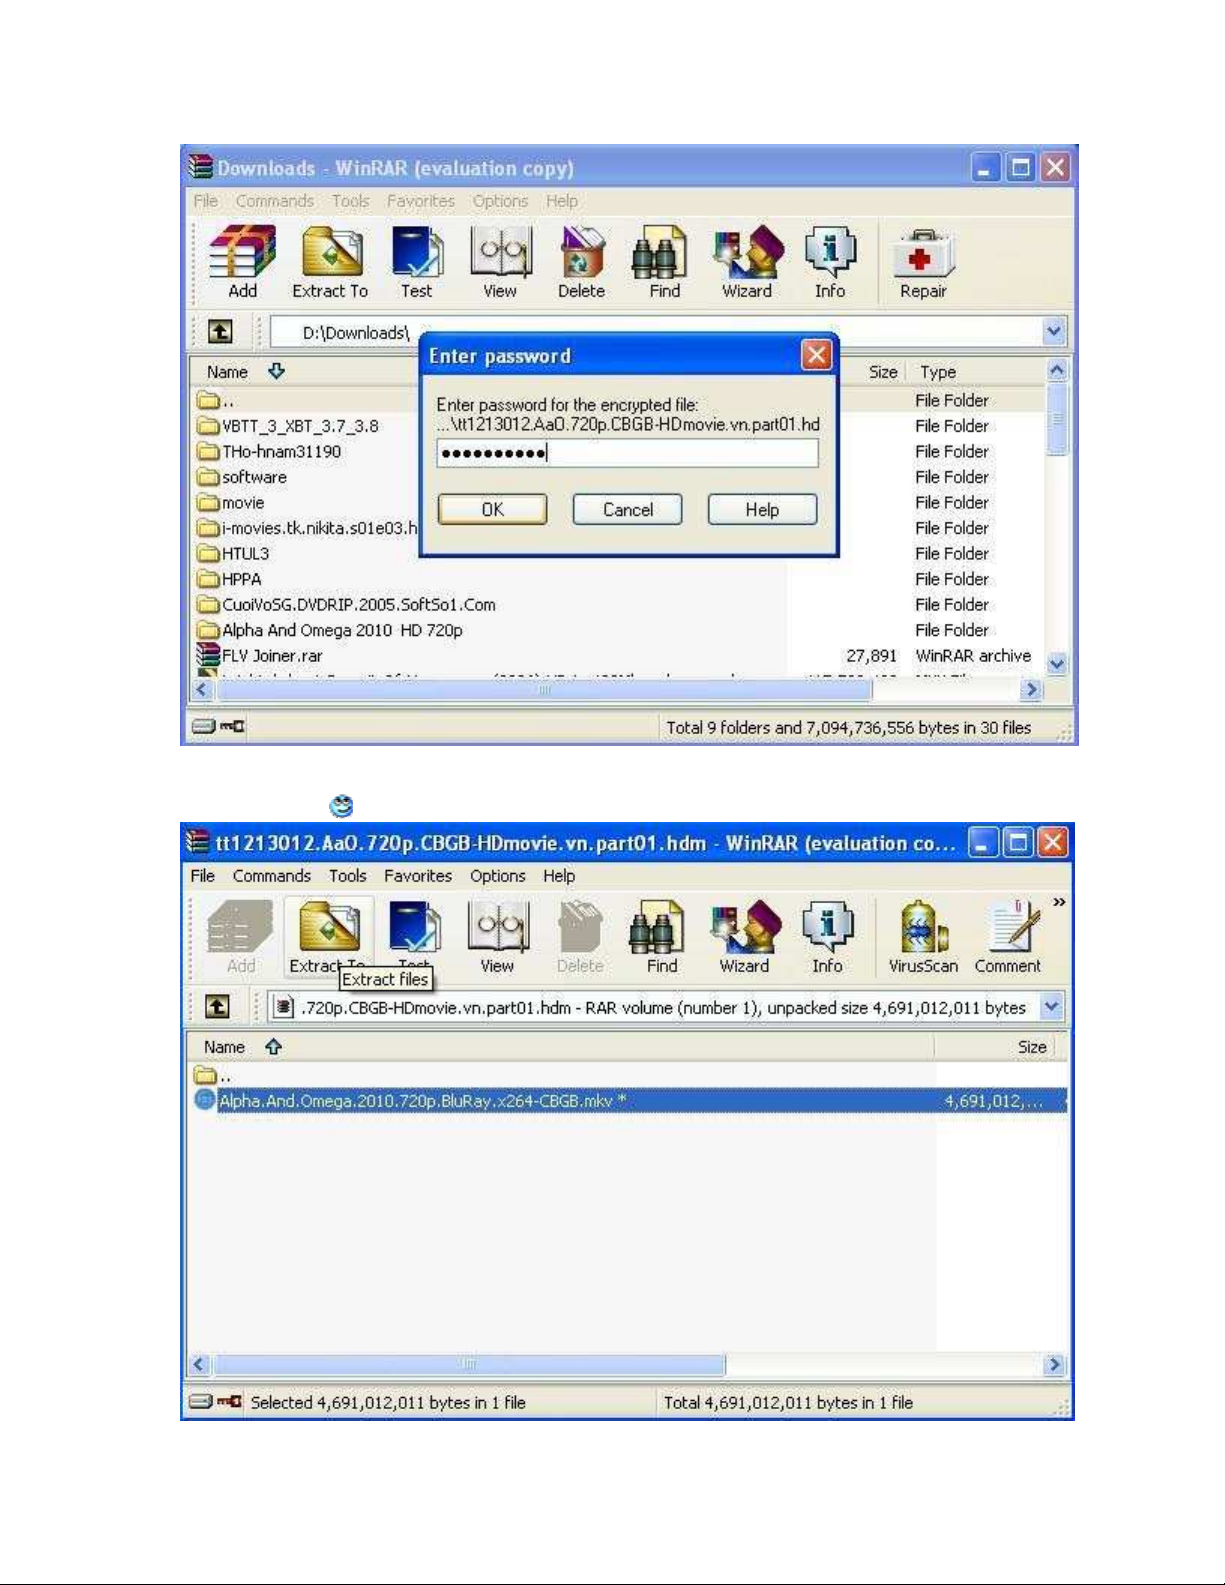Click Cancel in the Enter password dialog
Viewport: 1225px width, 1585px height.
[x=627, y=509]
